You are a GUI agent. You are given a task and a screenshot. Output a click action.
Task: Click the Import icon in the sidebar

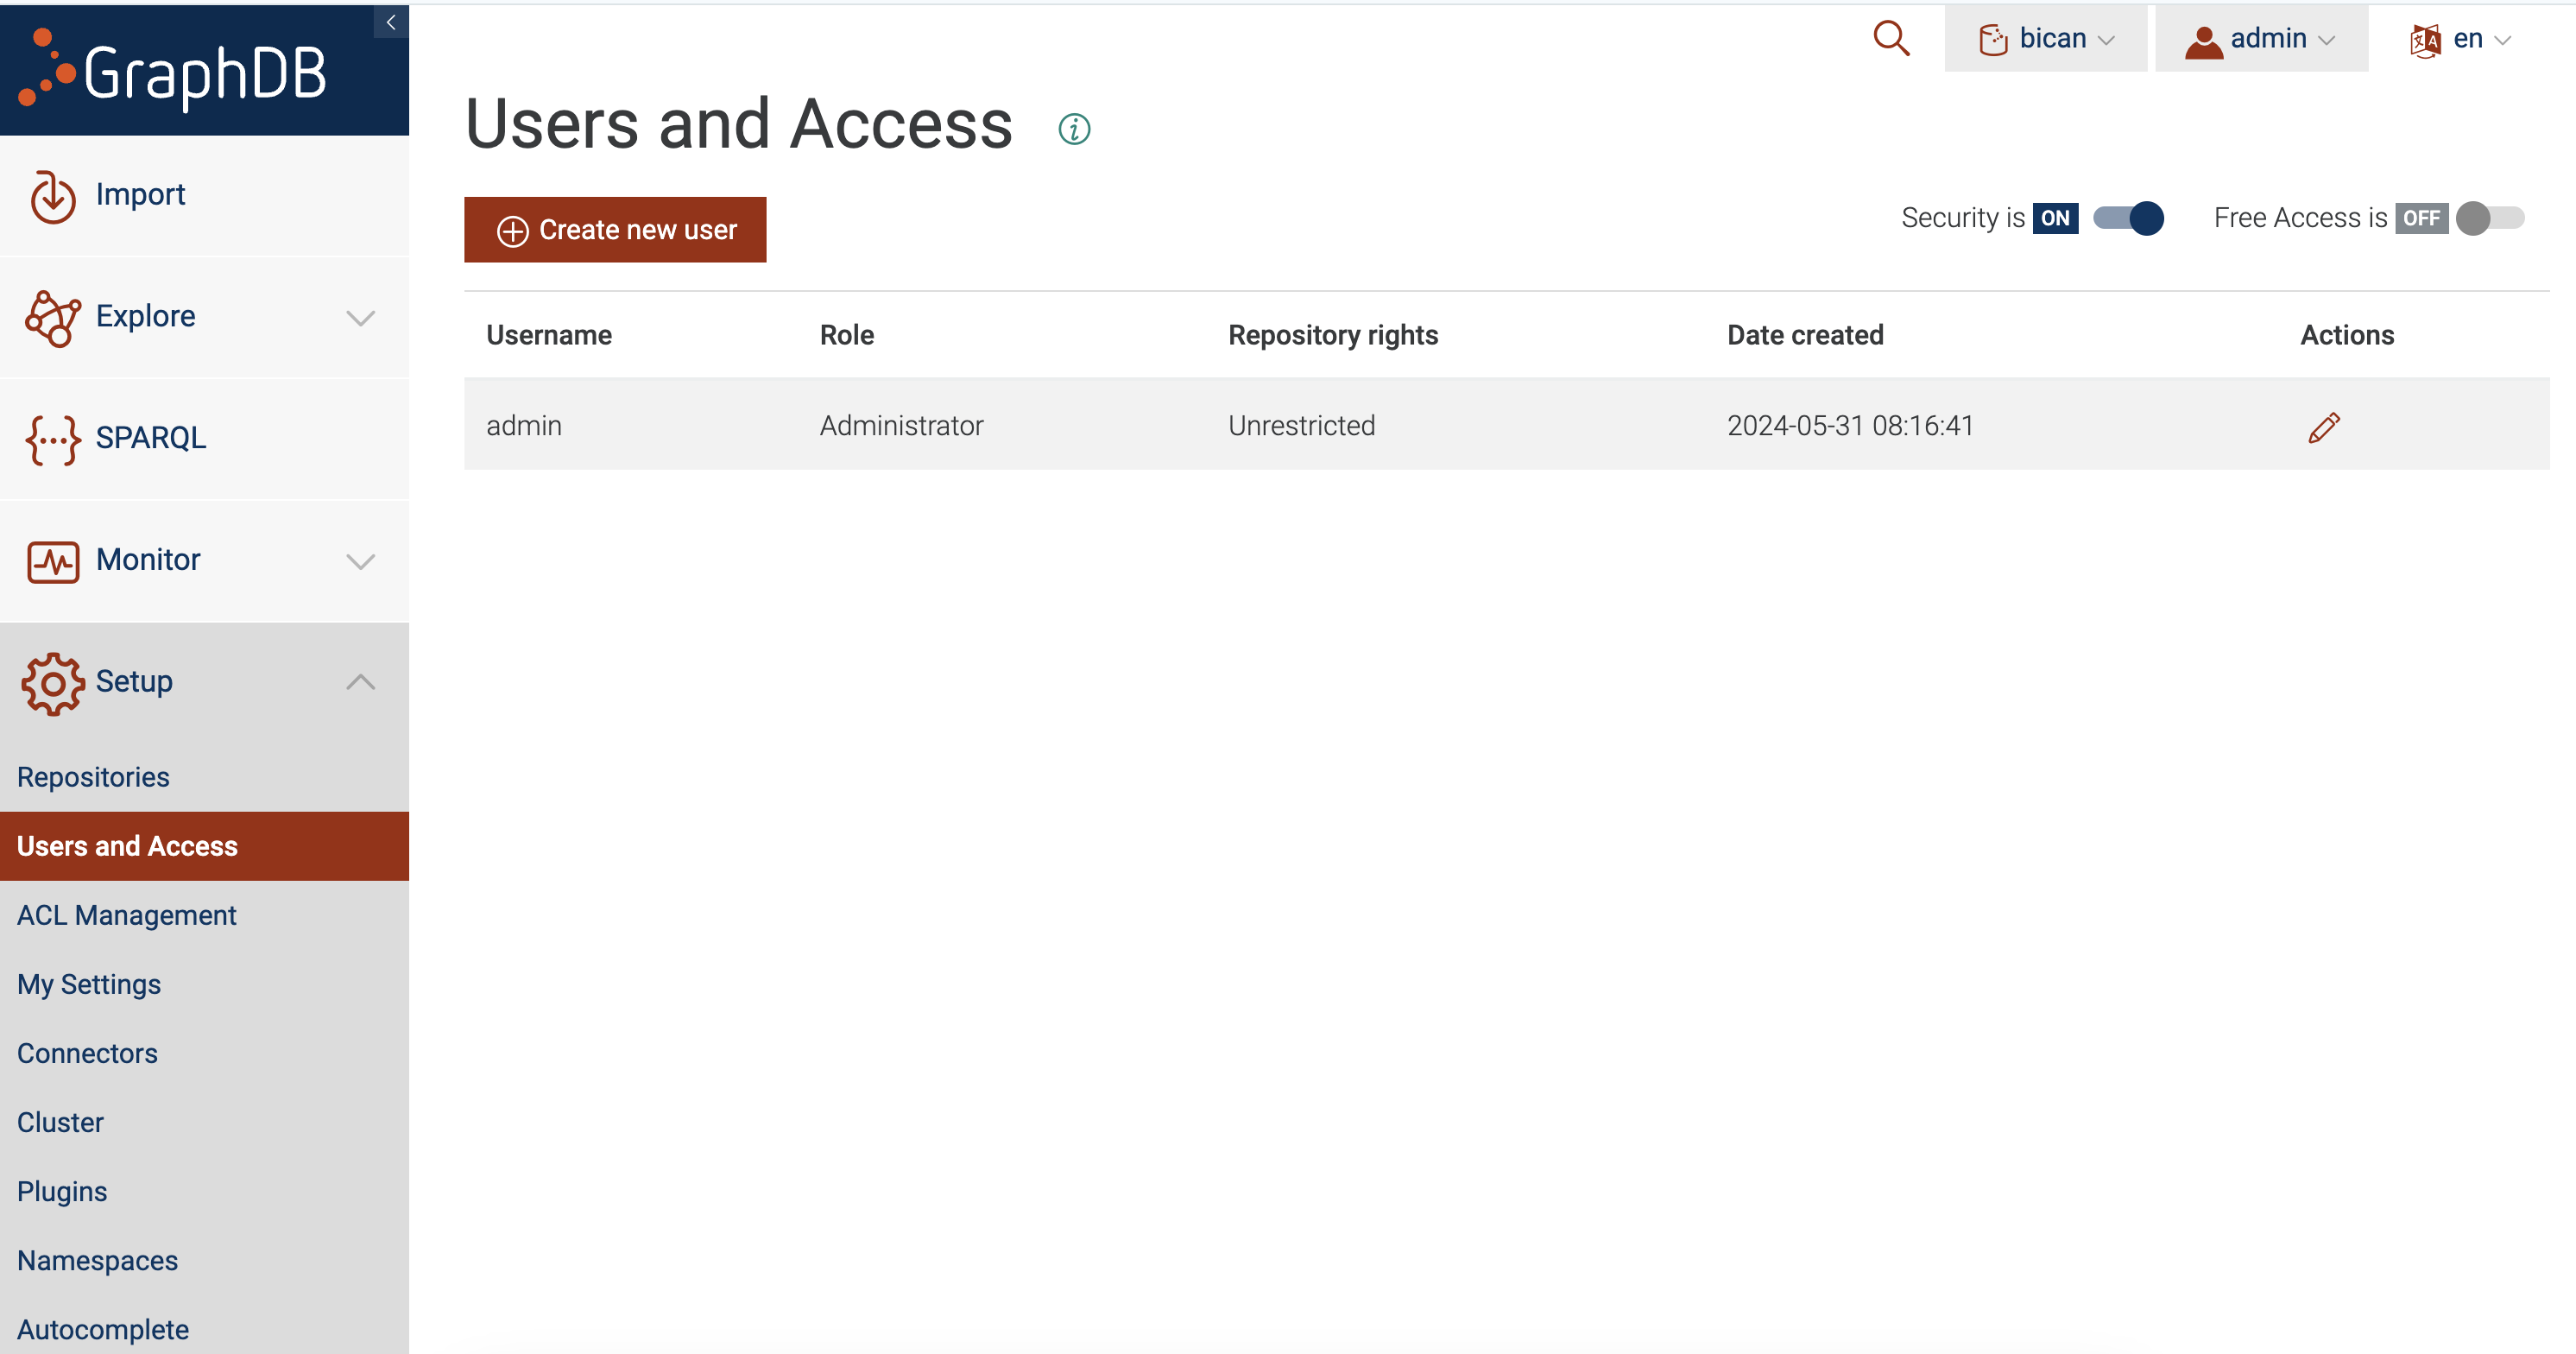(52, 196)
